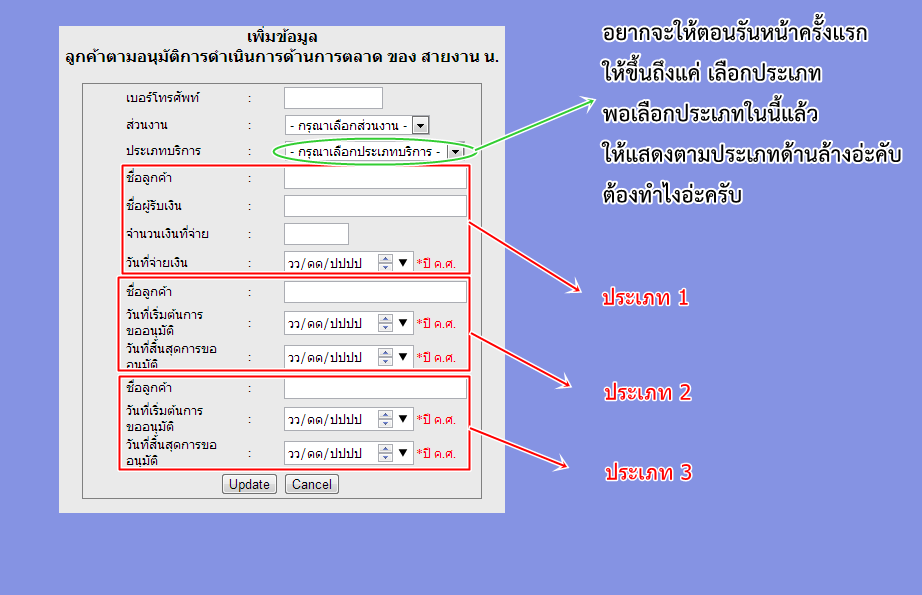Click the เพิ่มข้อมูล form title text
Screen dimensions: 922x595
point(282,37)
